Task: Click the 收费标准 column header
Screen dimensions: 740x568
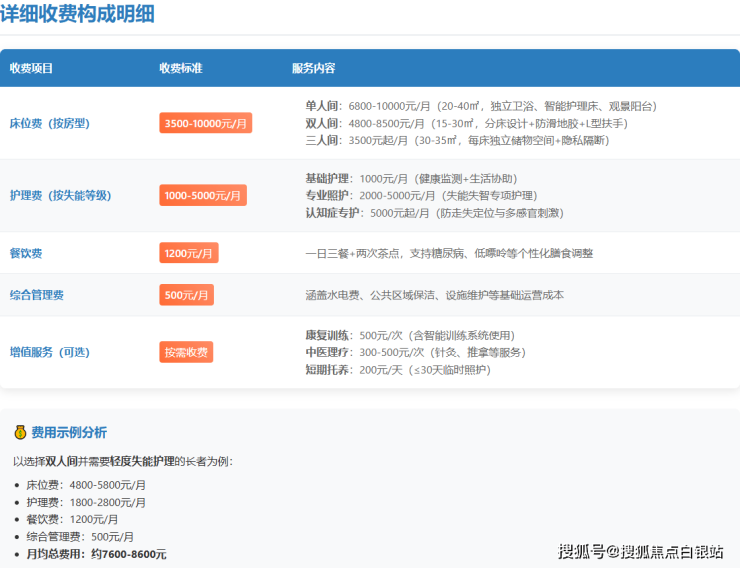Action: pos(181,68)
